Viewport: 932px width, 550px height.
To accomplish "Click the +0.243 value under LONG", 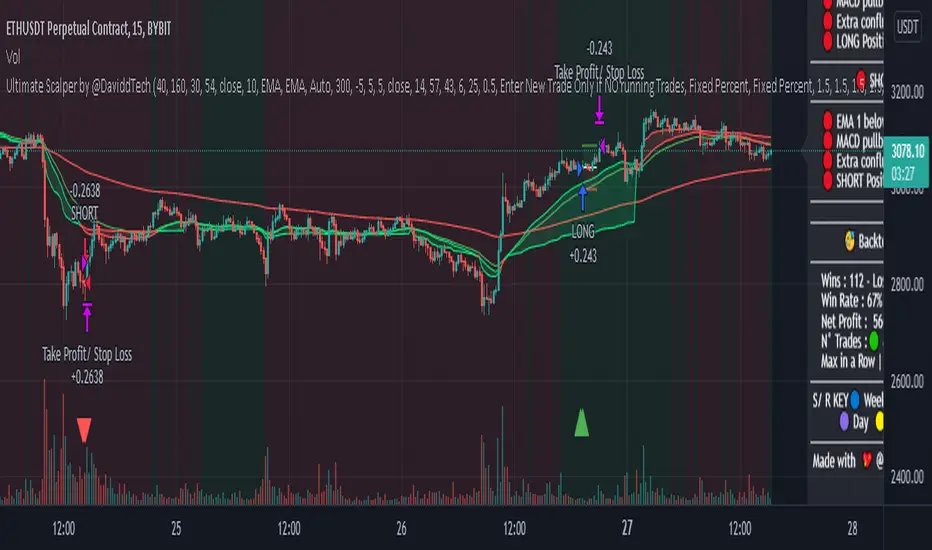I will [x=583, y=256].
